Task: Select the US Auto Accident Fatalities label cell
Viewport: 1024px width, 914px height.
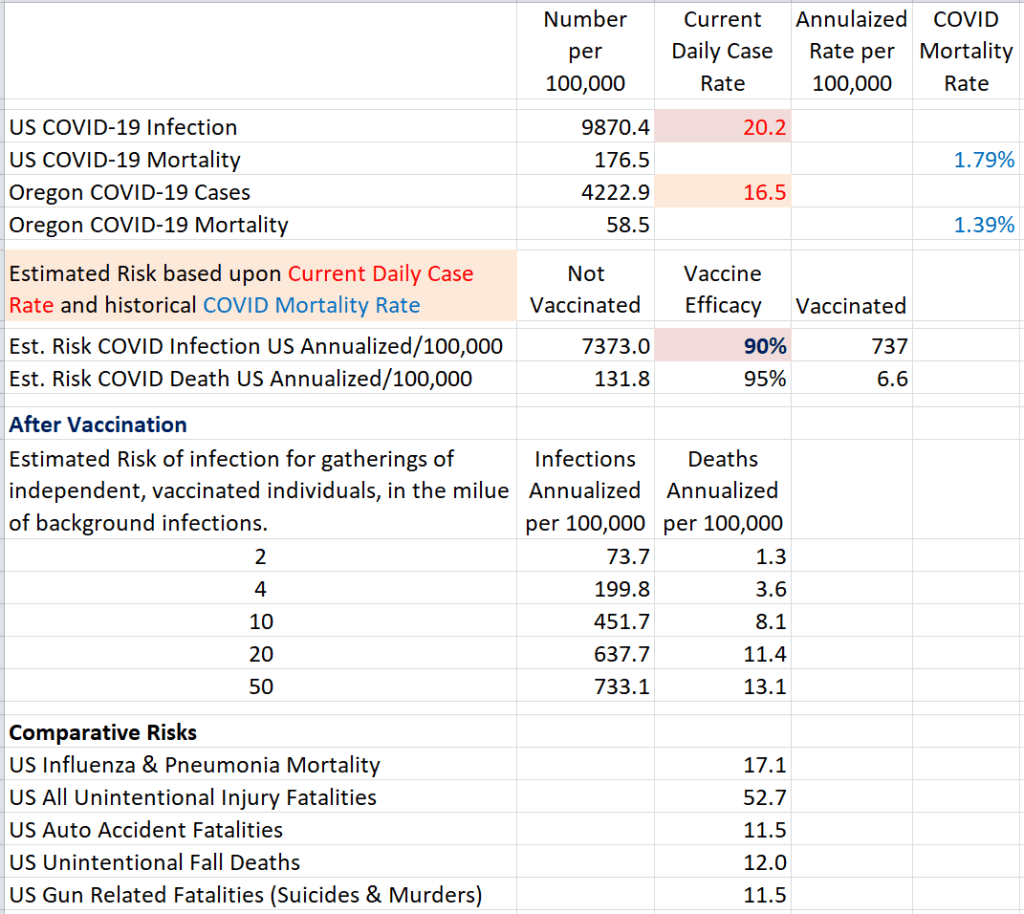Action: click(x=146, y=830)
